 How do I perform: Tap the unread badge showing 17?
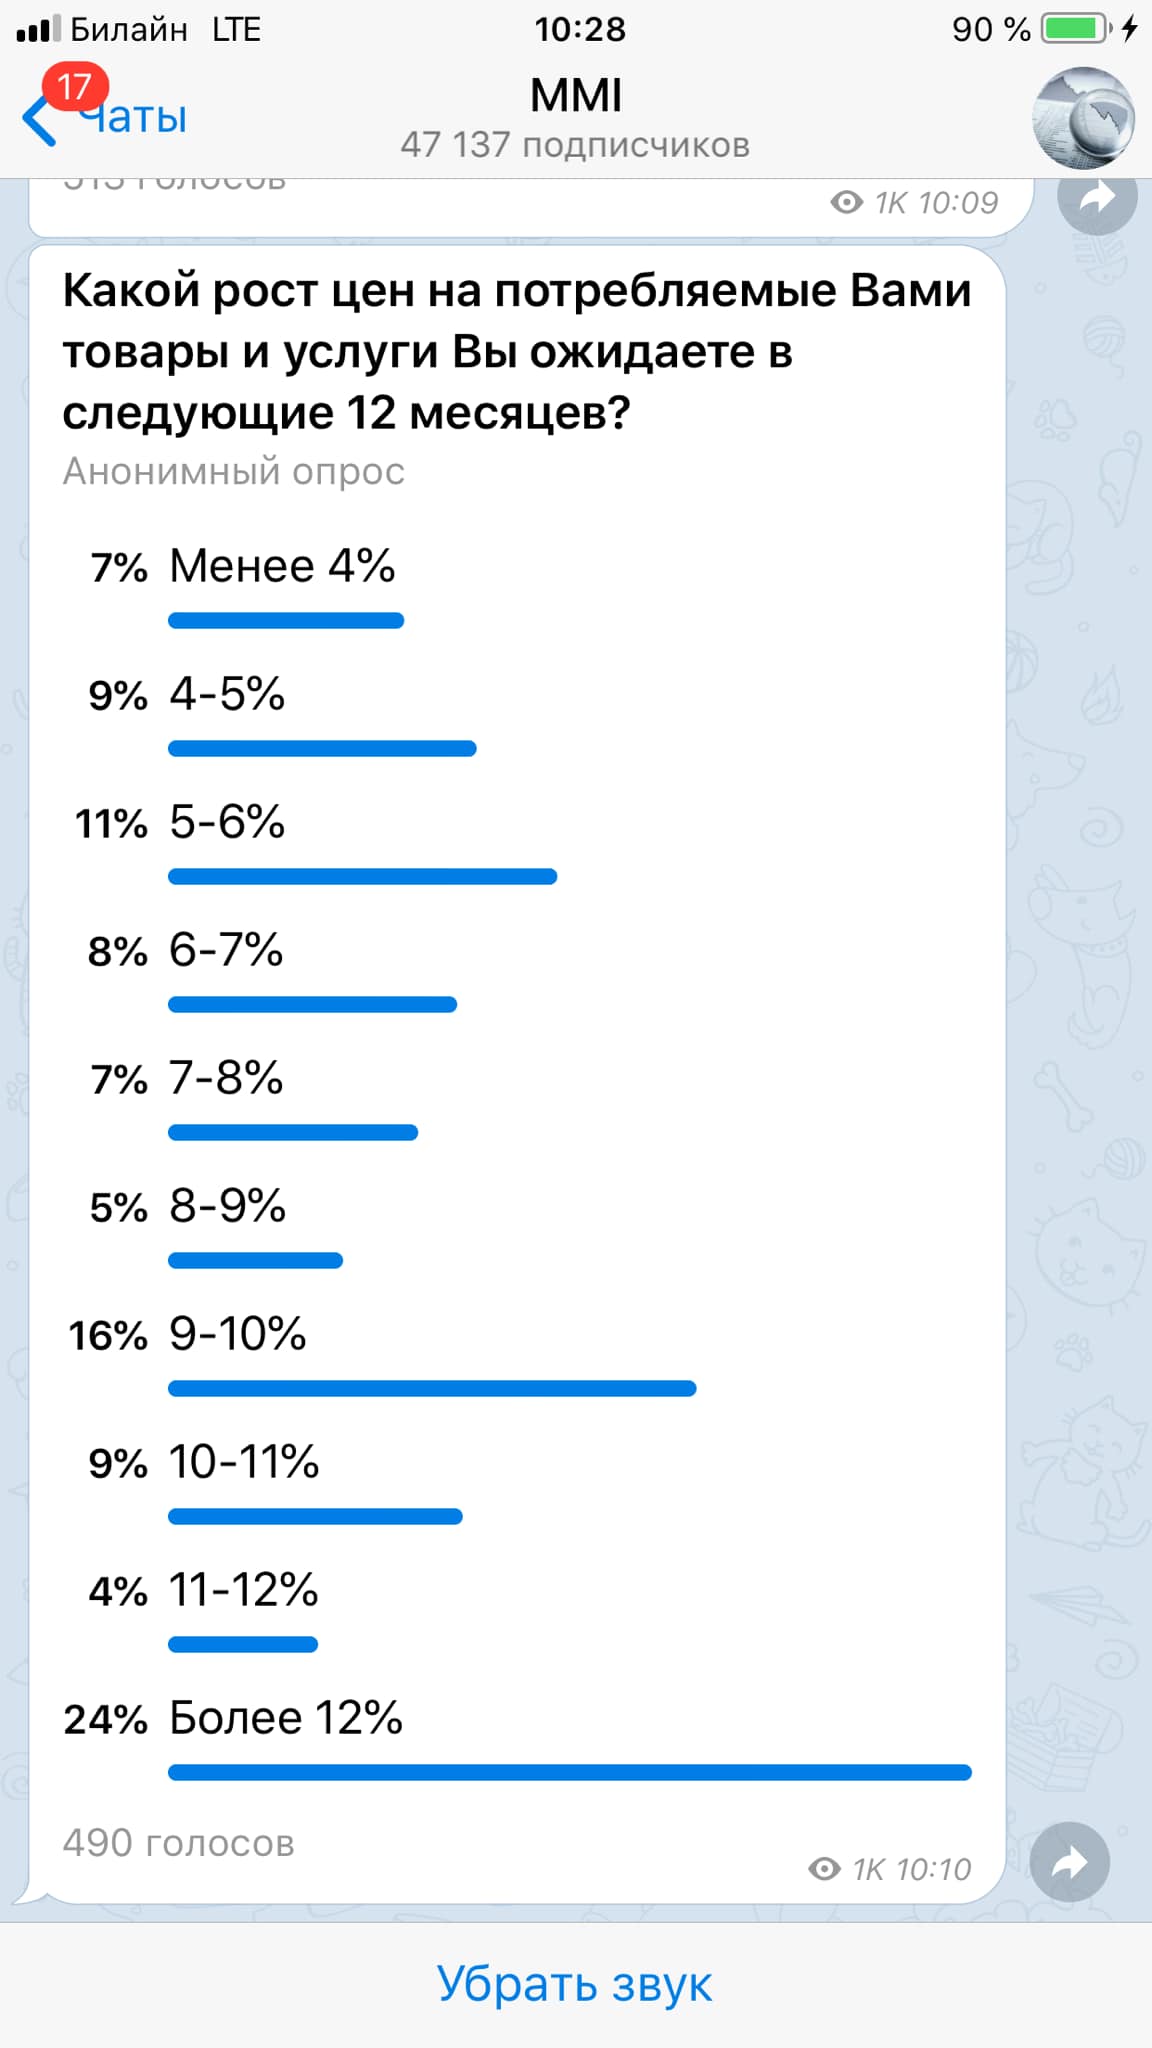(75, 88)
